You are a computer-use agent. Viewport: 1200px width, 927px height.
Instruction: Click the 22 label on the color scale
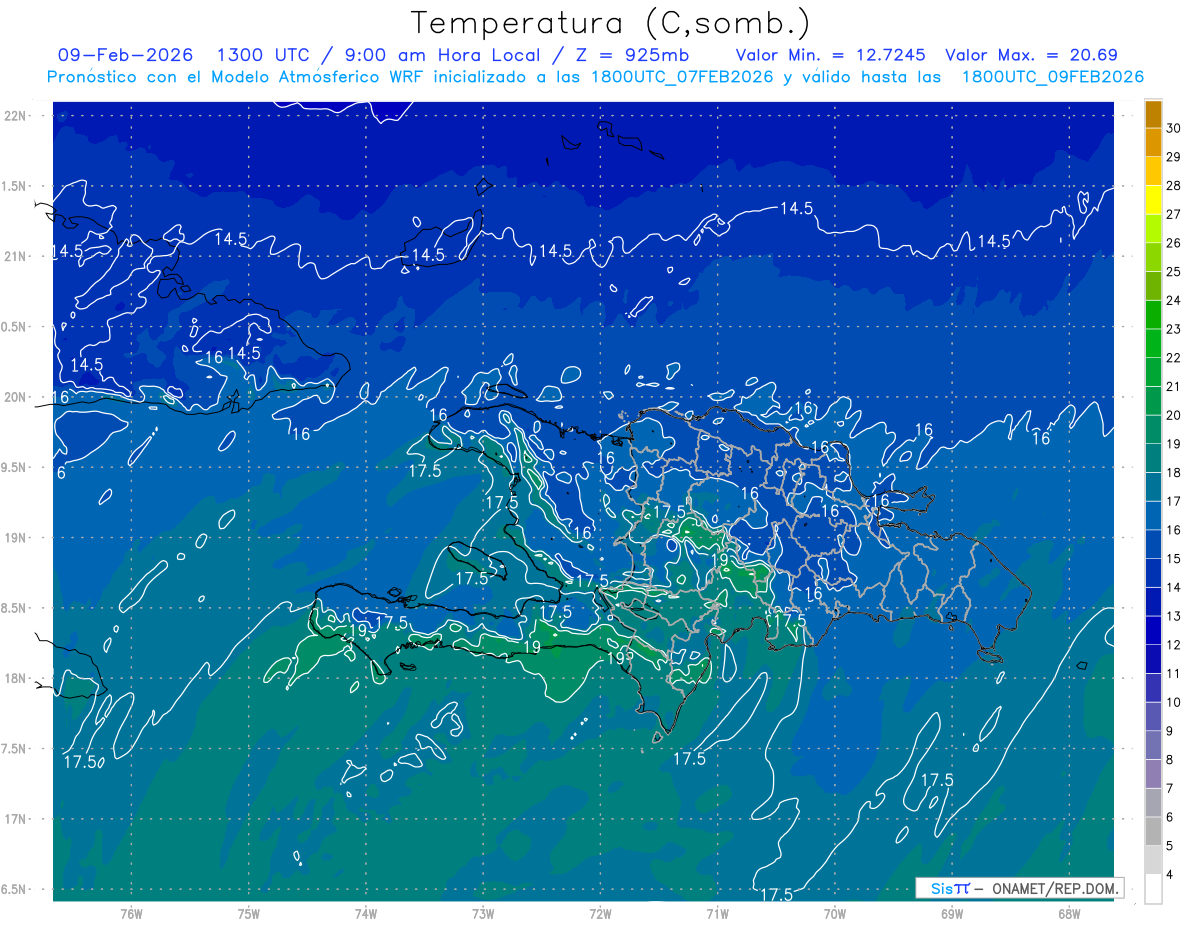pos(1173,358)
